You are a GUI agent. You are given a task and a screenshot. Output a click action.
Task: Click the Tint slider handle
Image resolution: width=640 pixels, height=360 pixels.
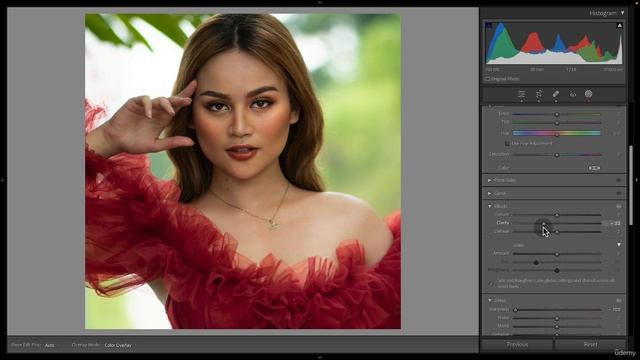click(556, 123)
